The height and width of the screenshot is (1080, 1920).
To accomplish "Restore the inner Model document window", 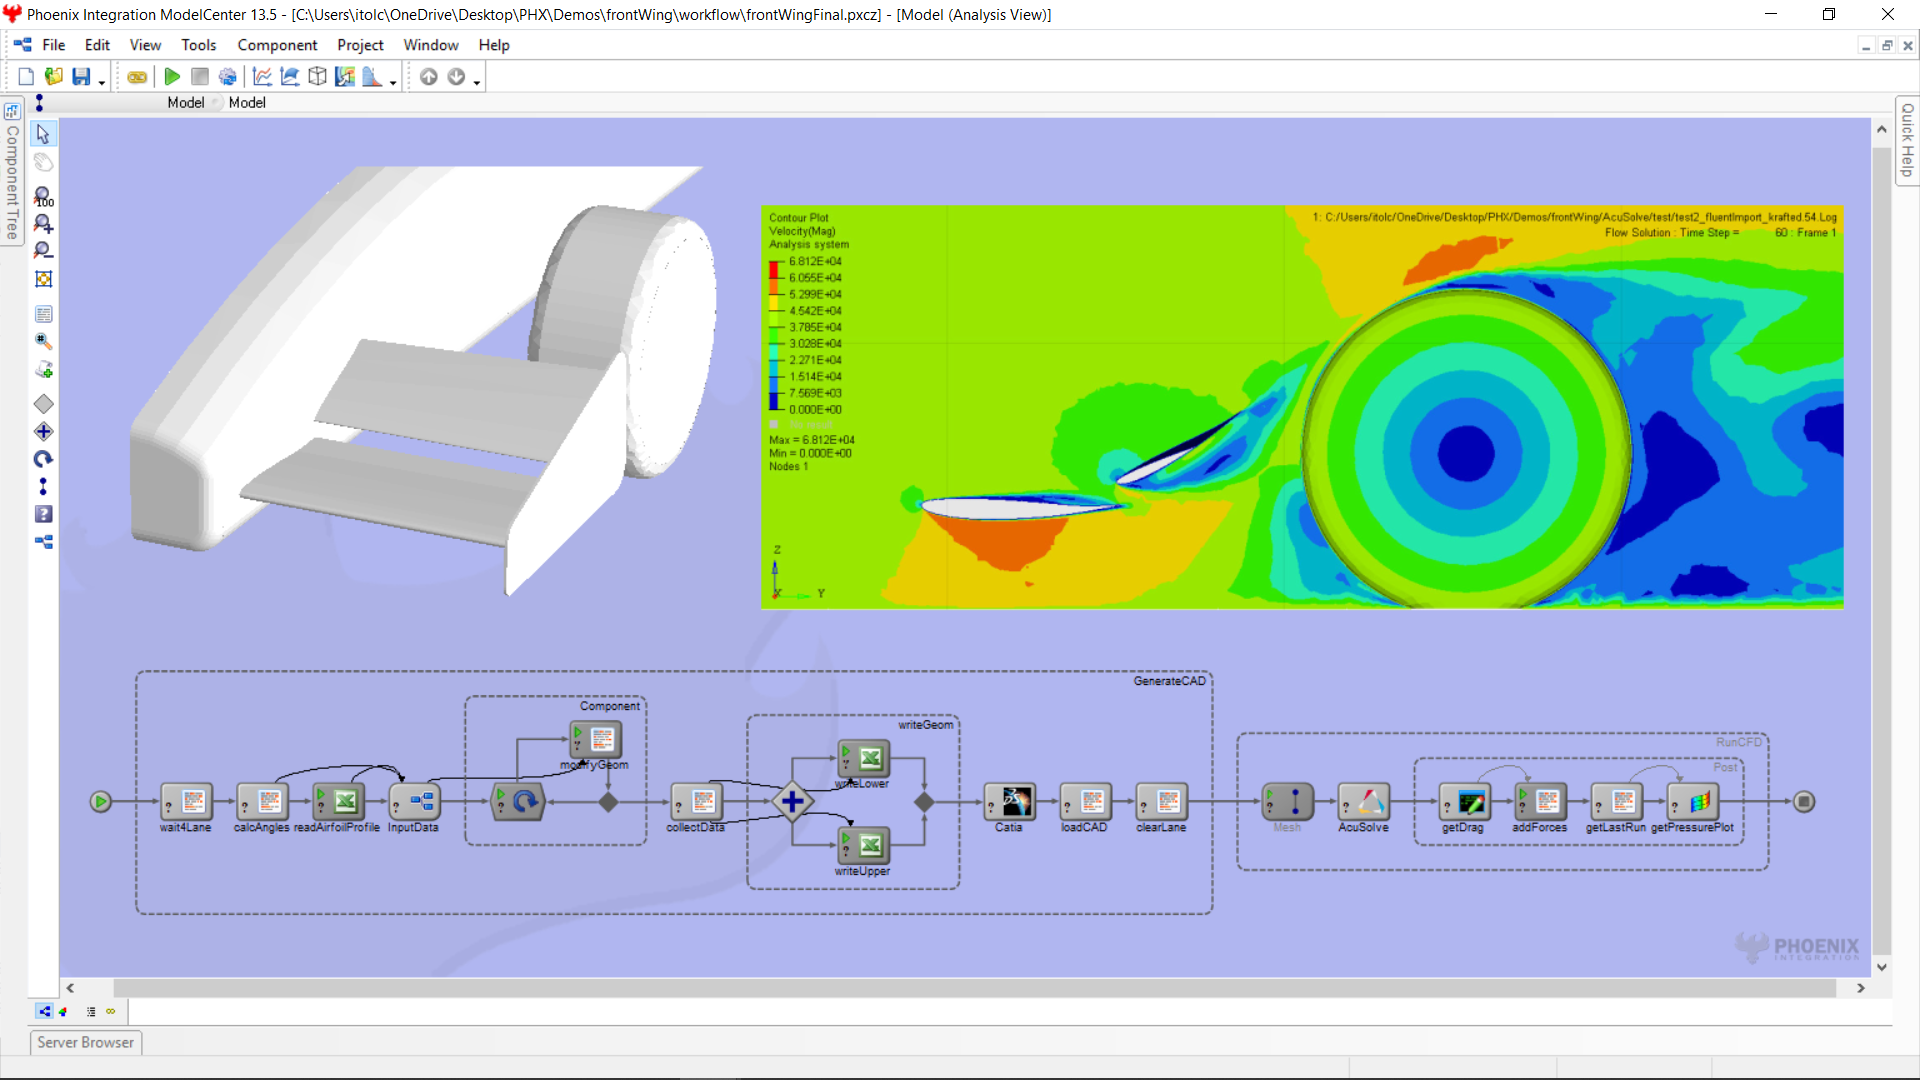I will tap(1887, 46).
